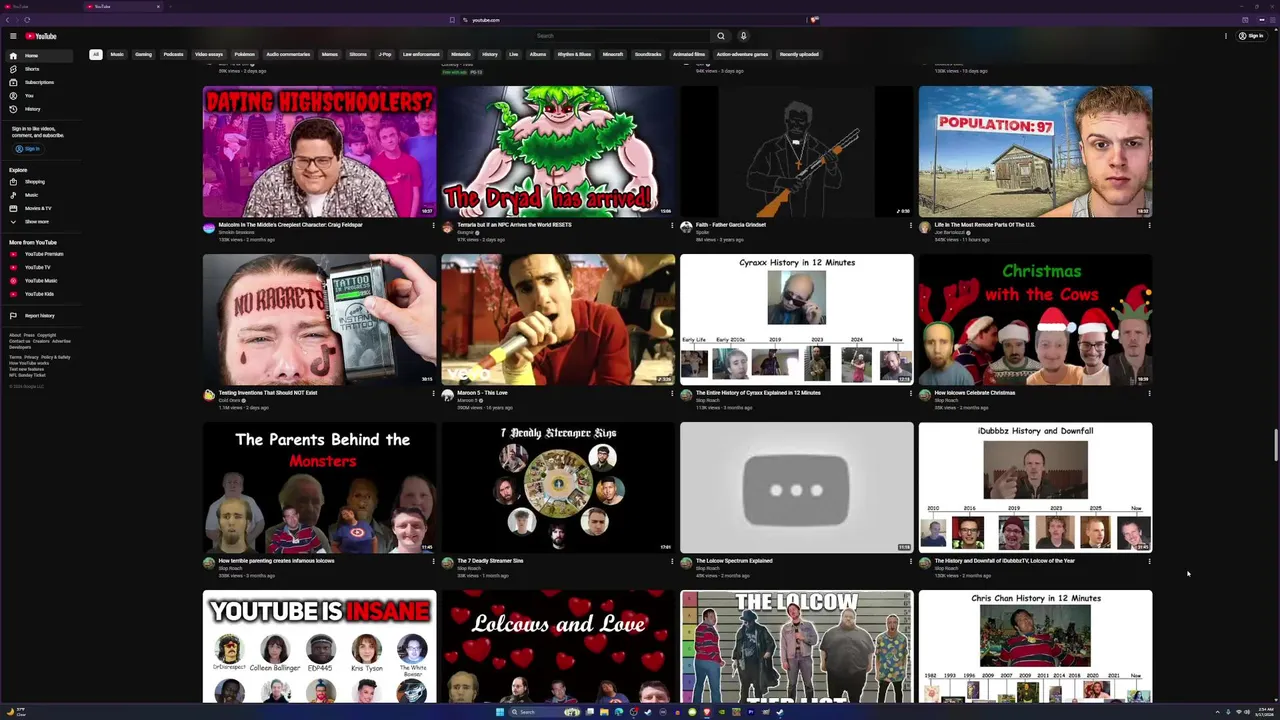
Task: Select the Law enforcement filter chip
Action: pos(421,54)
